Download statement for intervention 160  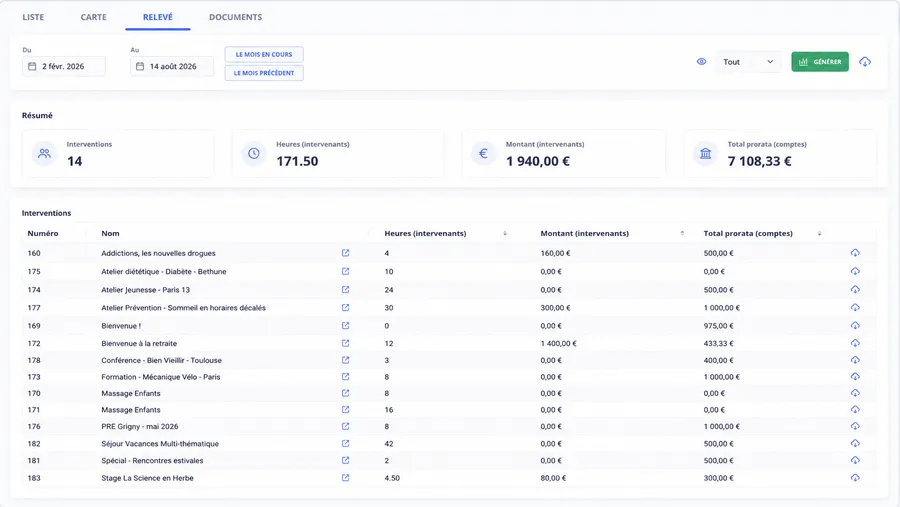click(x=855, y=253)
